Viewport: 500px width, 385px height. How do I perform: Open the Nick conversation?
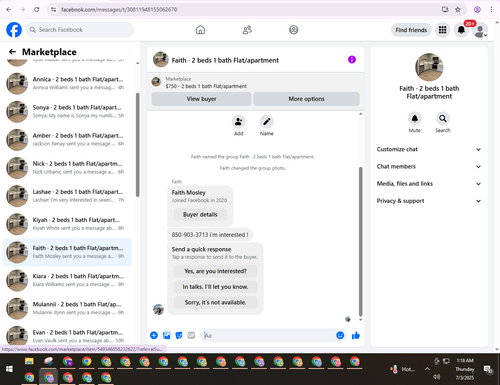coord(67,168)
